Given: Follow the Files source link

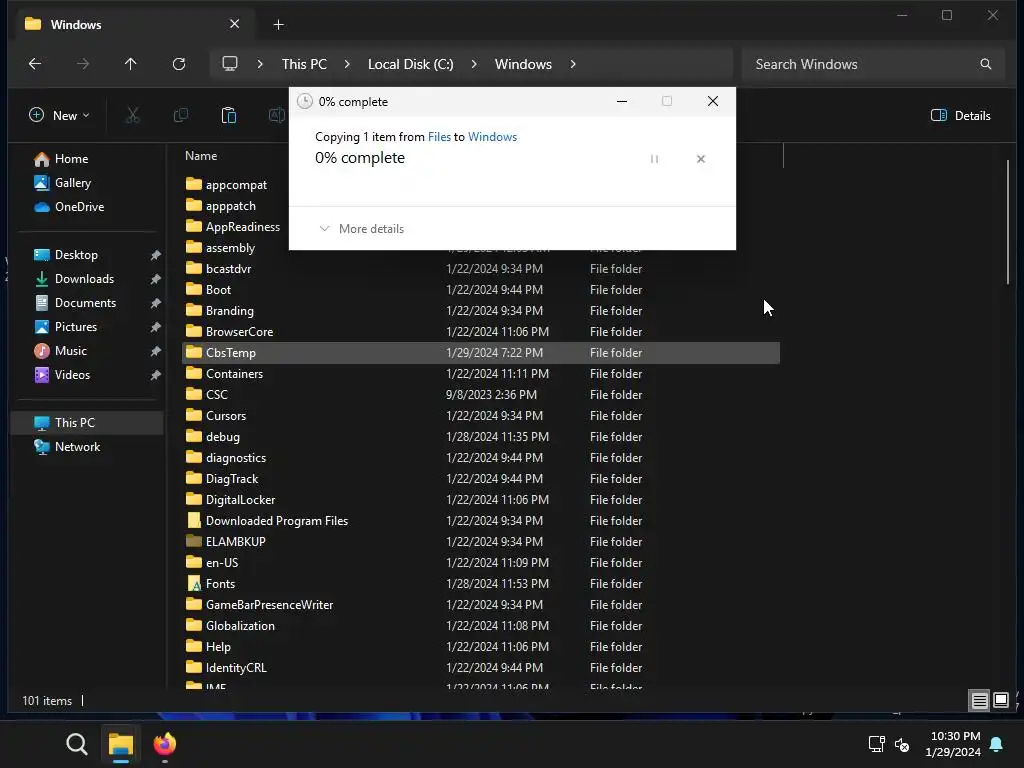Looking at the screenshot, I should tap(439, 136).
